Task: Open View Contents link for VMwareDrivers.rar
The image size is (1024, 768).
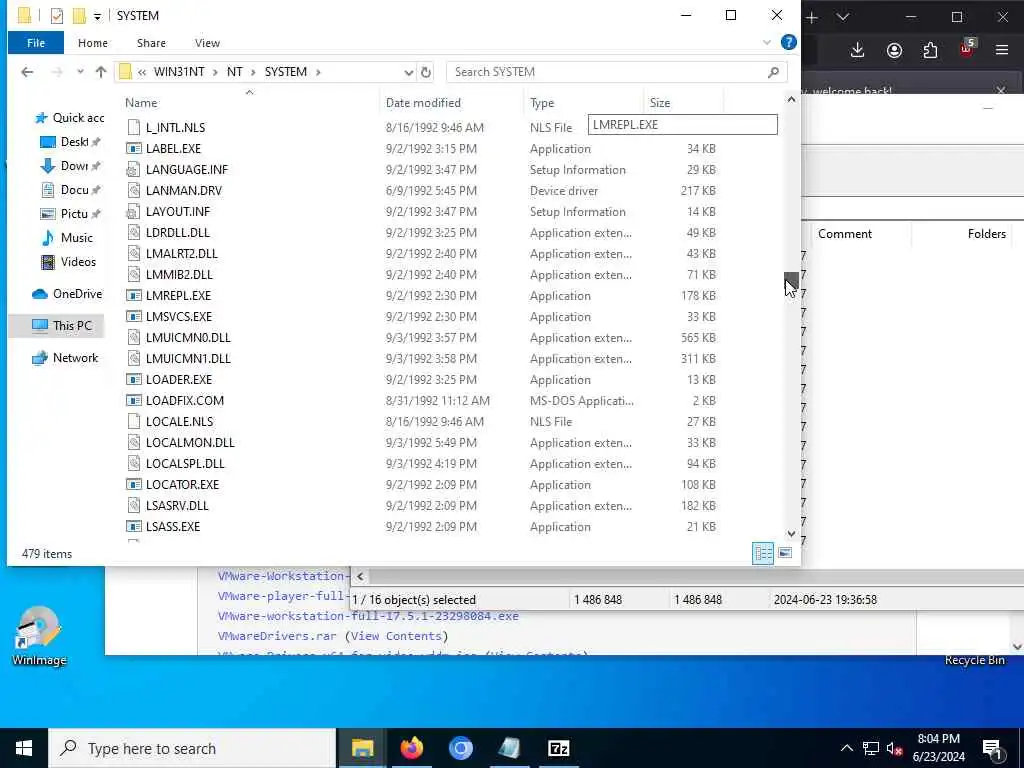Action: 394,636
